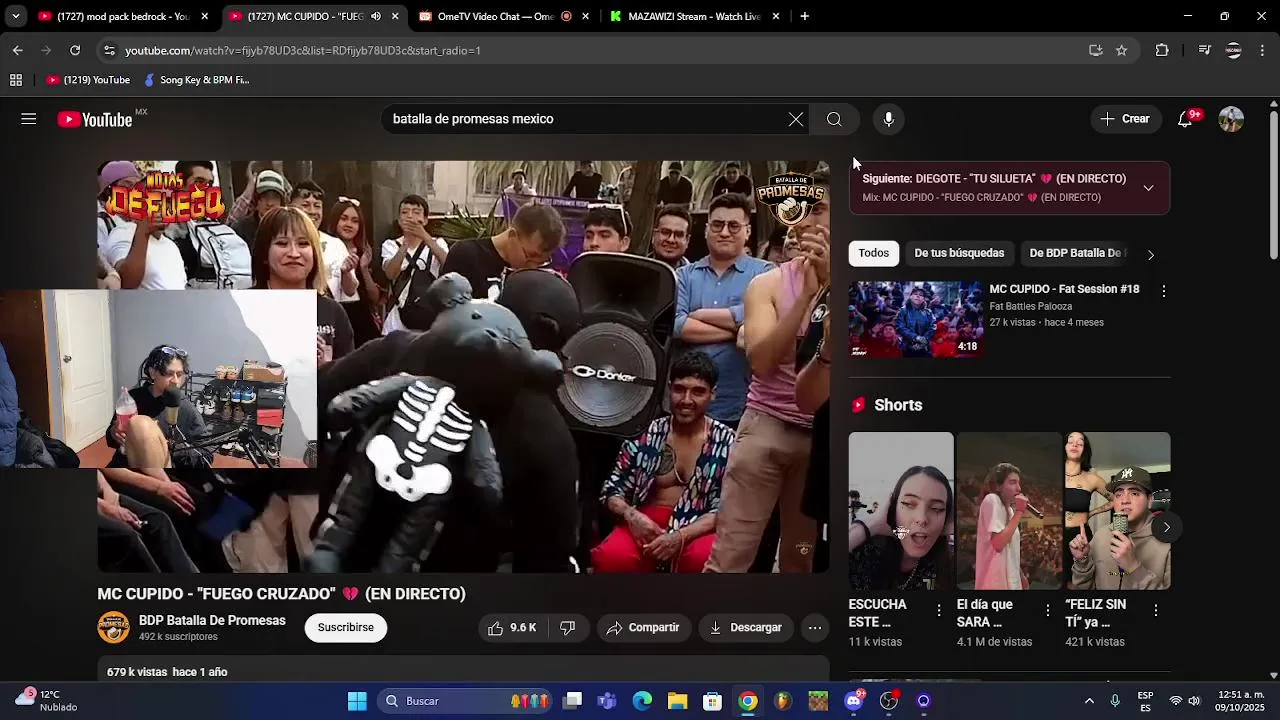Viewport: 1280px width, 720px height.
Task: Open the YouTube guide hamburger menu
Action: tap(28, 119)
